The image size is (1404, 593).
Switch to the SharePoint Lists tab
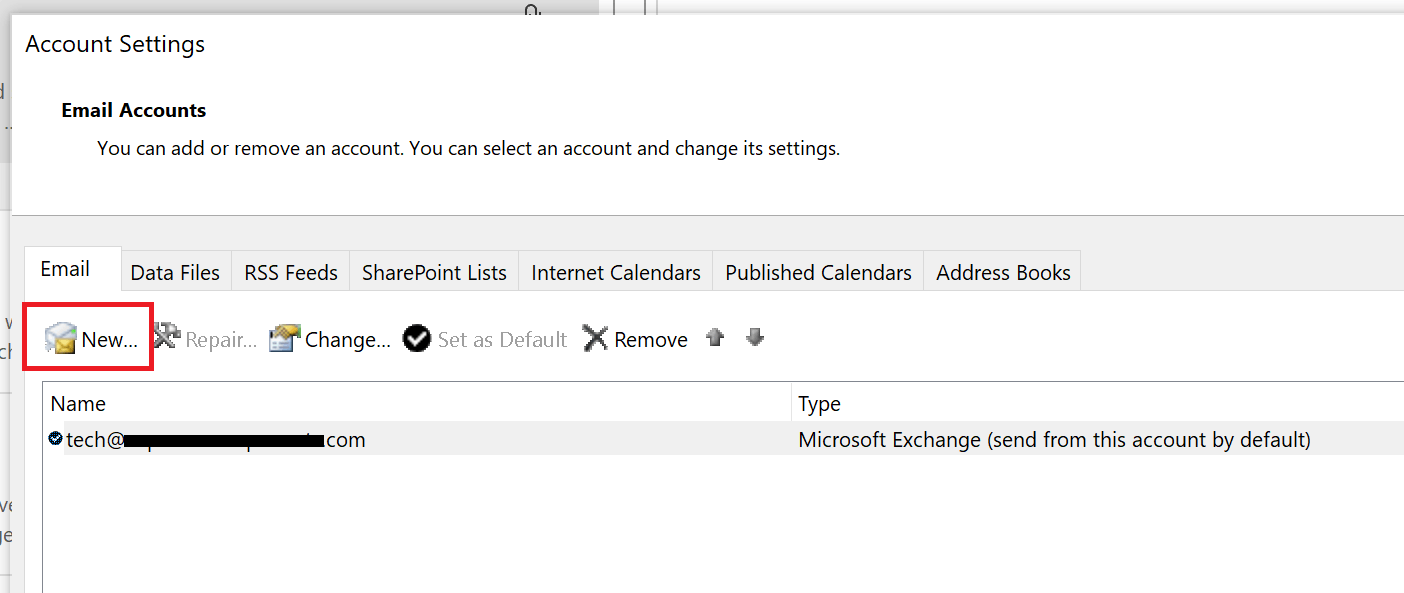coord(433,271)
